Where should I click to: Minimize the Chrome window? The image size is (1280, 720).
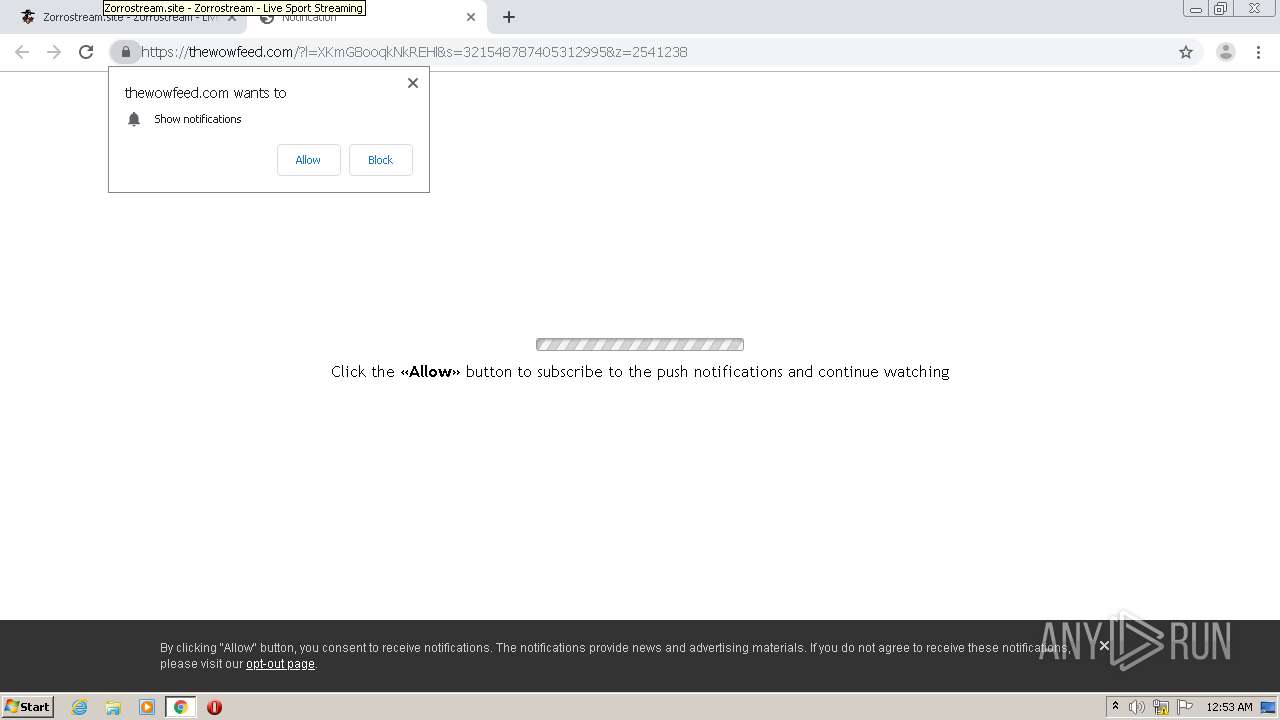(x=1196, y=9)
